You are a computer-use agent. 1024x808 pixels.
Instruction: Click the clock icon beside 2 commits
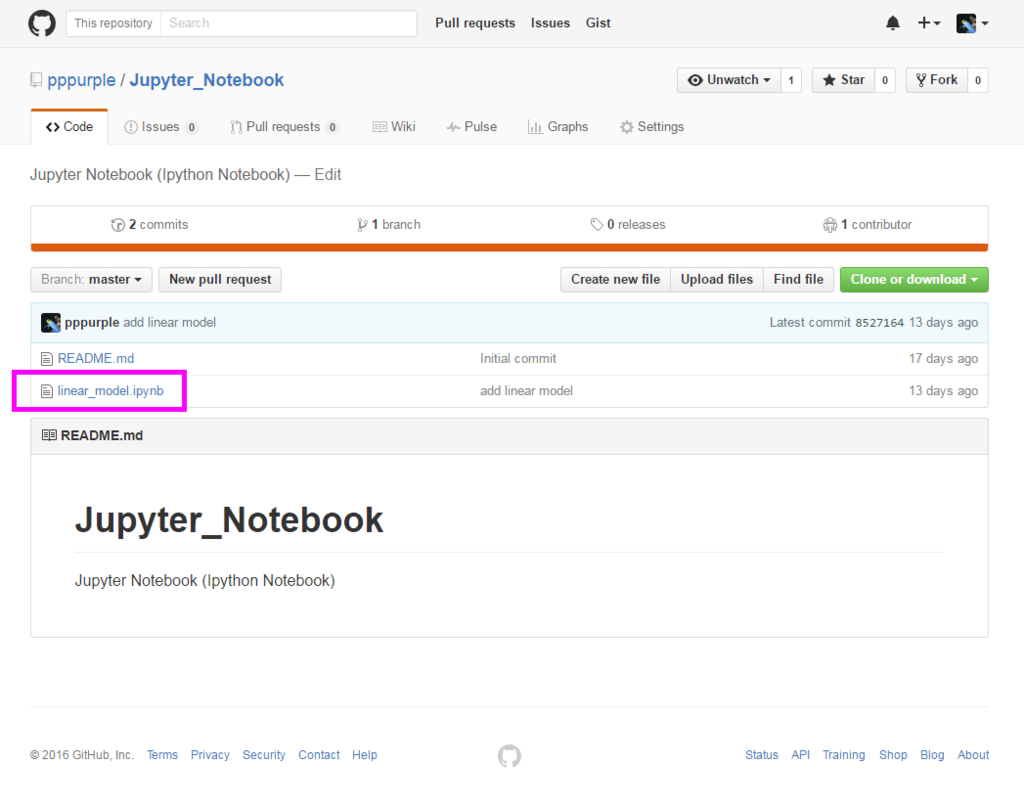[118, 224]
